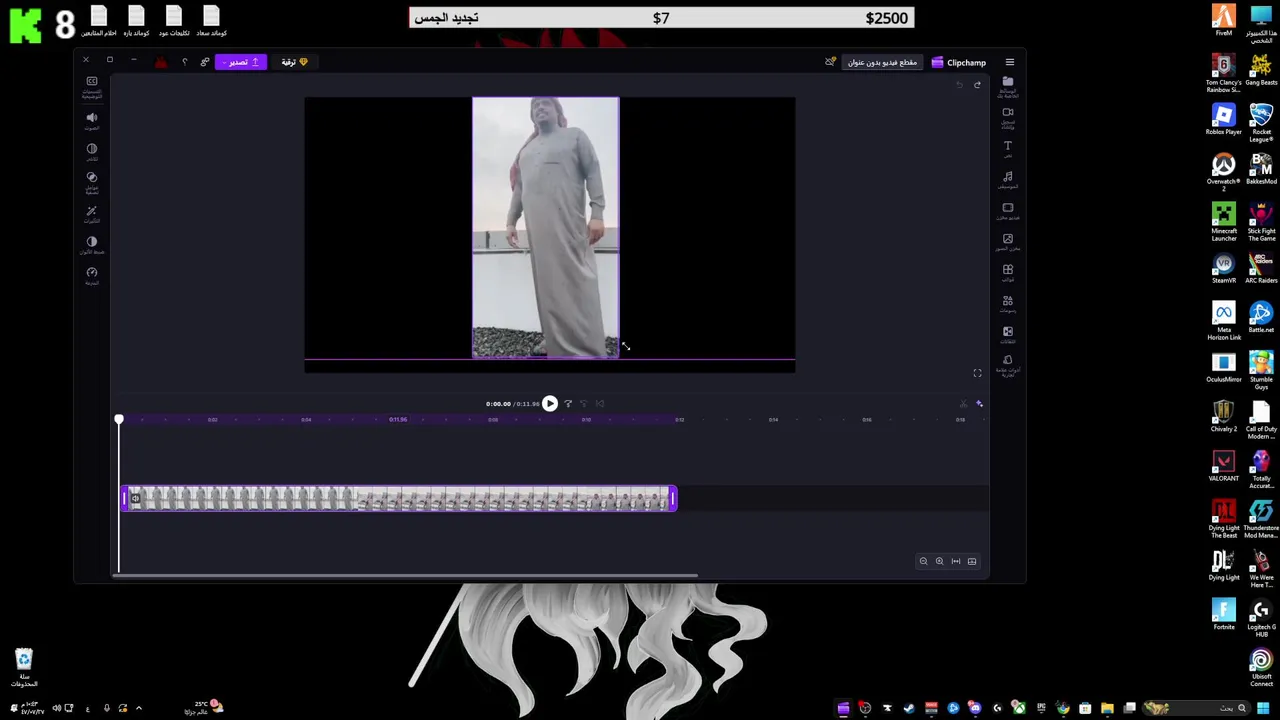Click the AI sparkle timeline button

pyautogui.click(x=979, y=404)
